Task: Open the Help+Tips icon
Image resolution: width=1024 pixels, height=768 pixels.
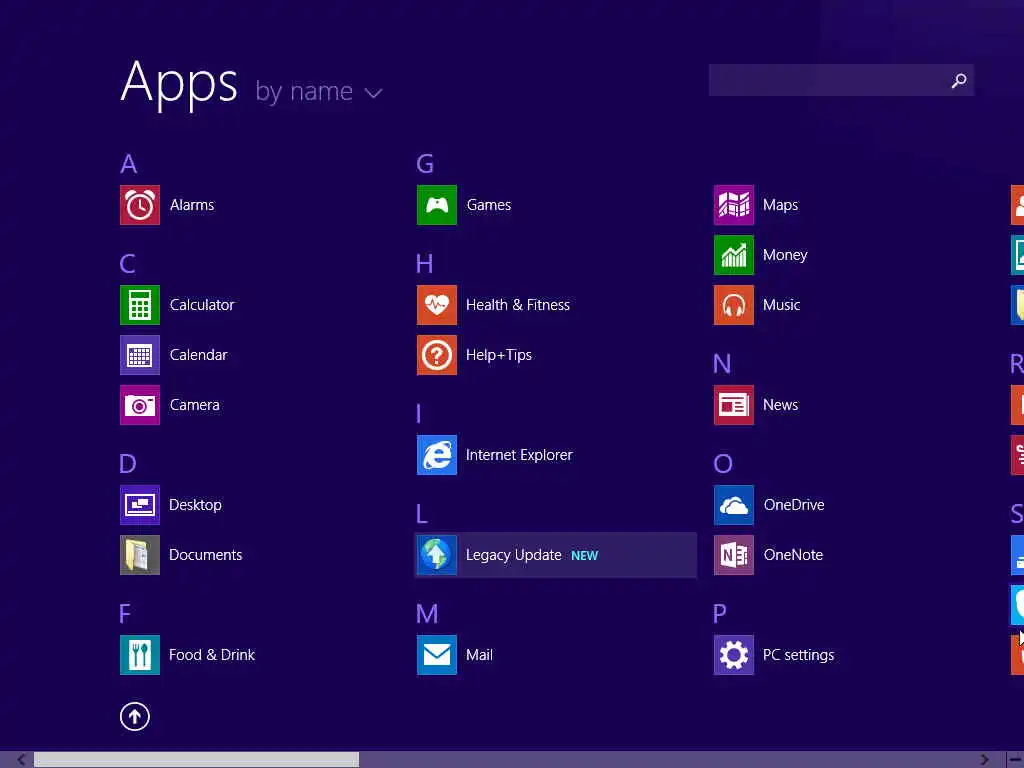Action: point(437,355)
